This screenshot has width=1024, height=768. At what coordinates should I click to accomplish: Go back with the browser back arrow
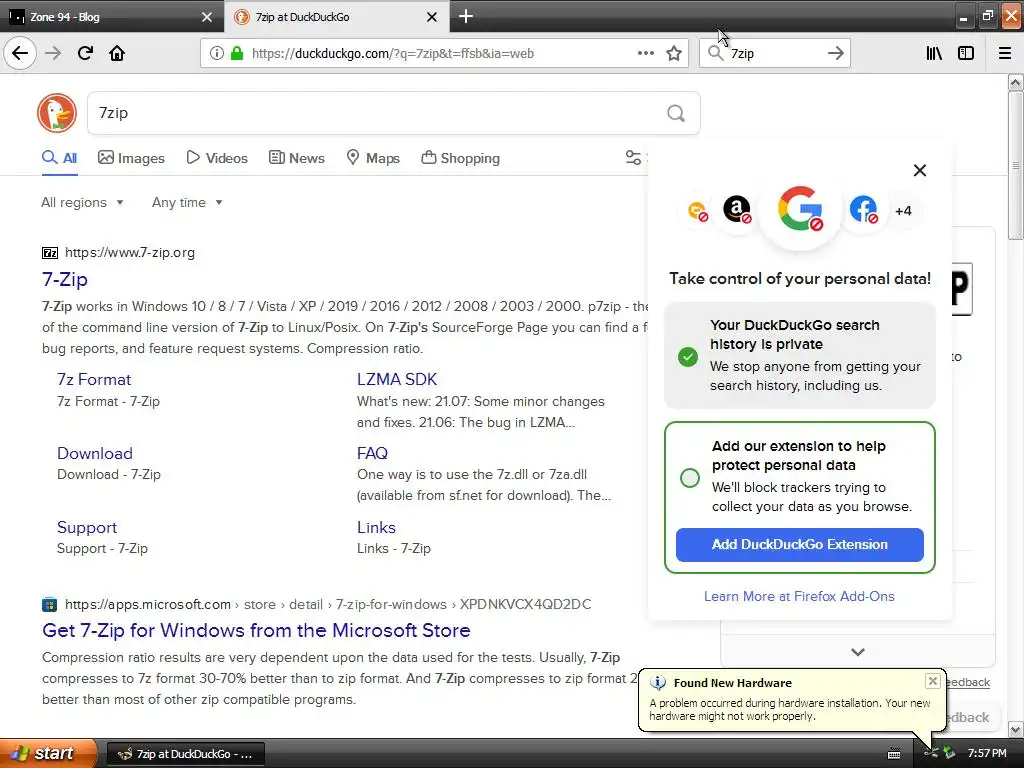coord(20,53)
